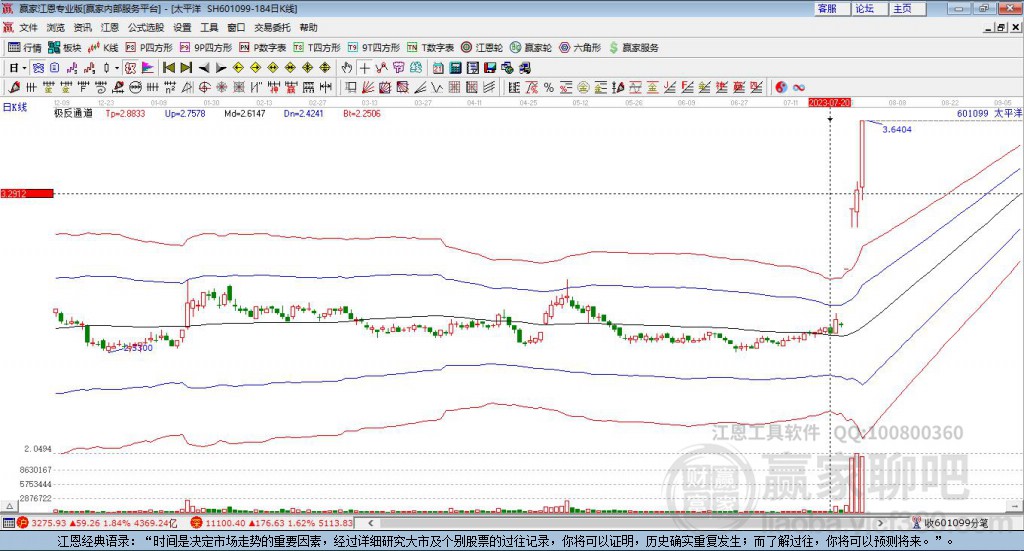Screen dimensions: 1024x551
Task: Select the red pencil drawing tool
Action: tap(14, 87)
